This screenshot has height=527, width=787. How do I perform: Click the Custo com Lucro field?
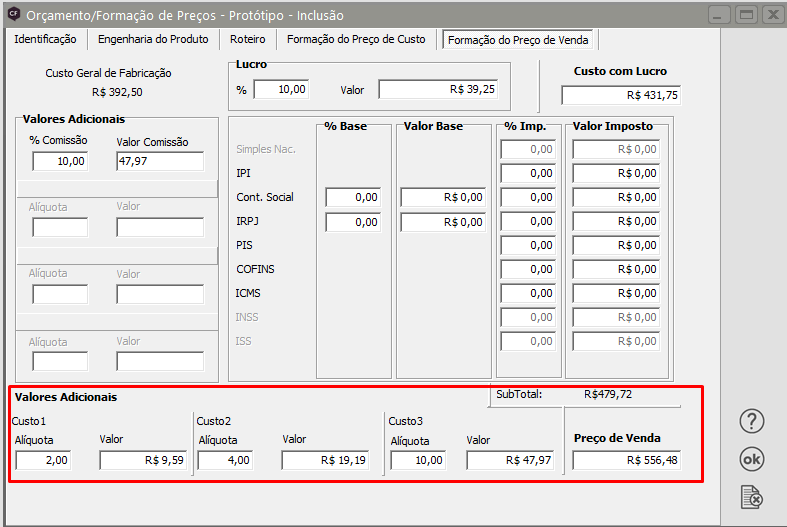pos(621,95)
